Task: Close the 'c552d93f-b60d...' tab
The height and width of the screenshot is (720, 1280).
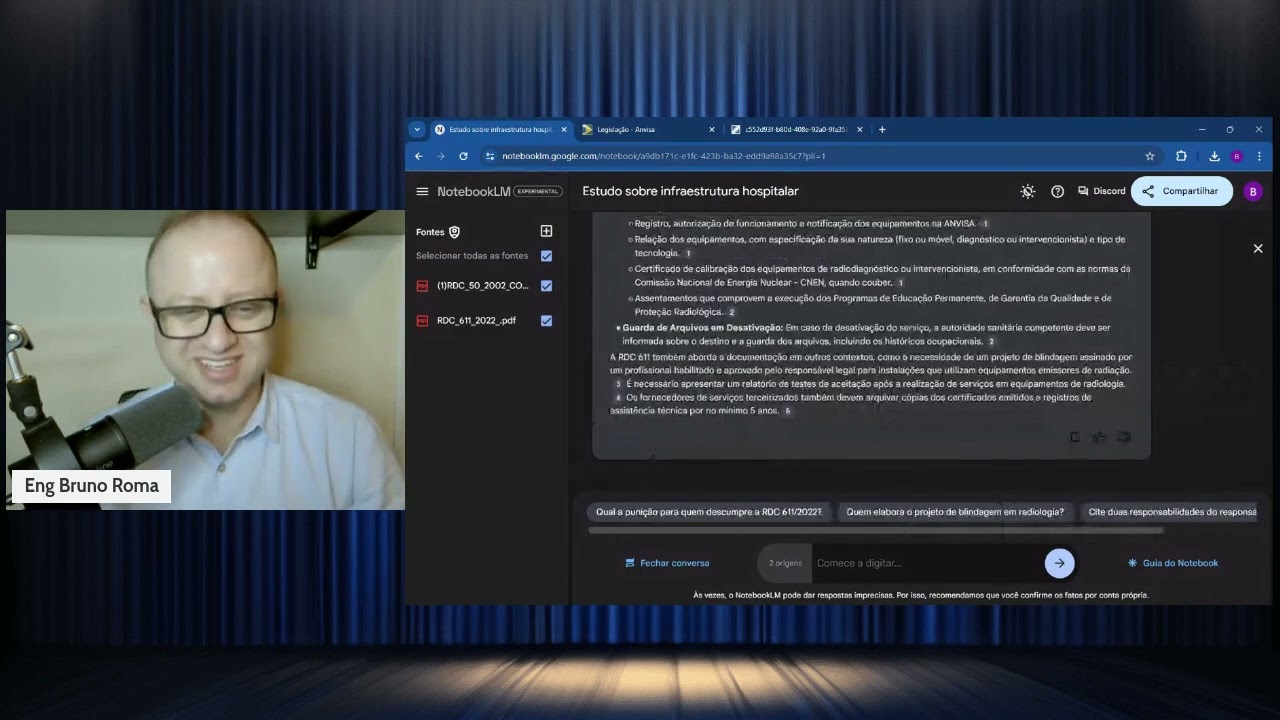Action: point(858,129)
